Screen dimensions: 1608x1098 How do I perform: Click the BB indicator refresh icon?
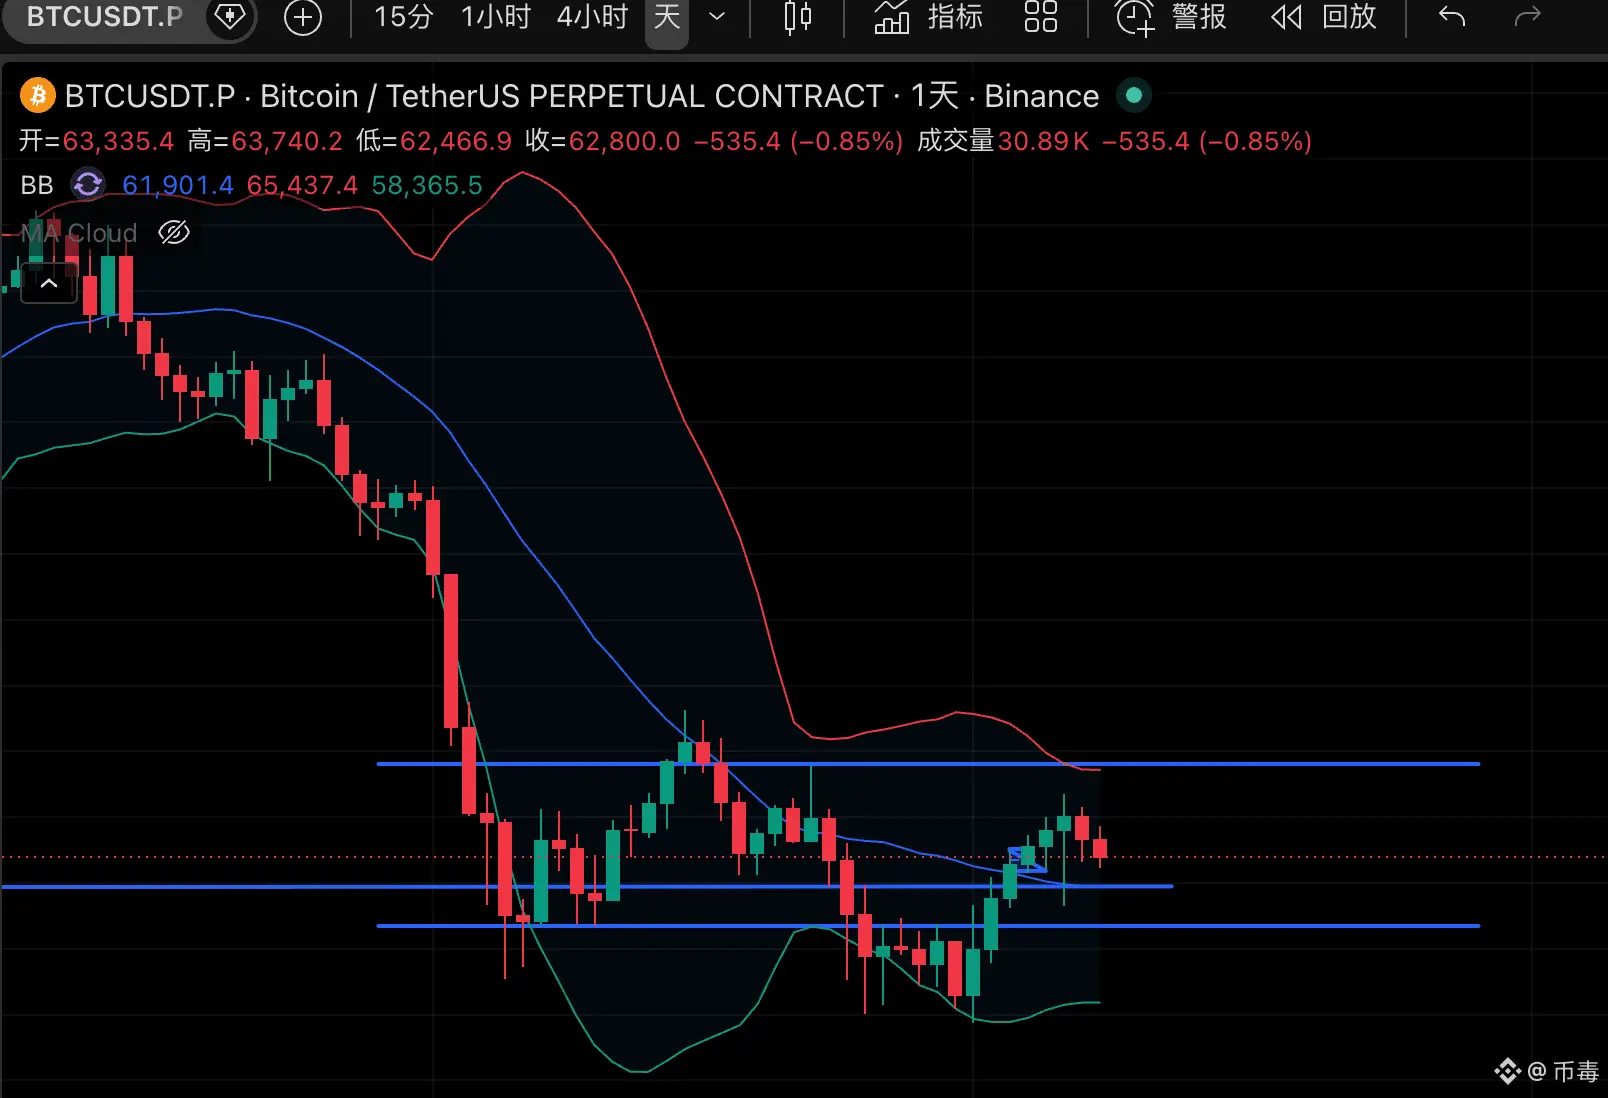click(88, 184)
